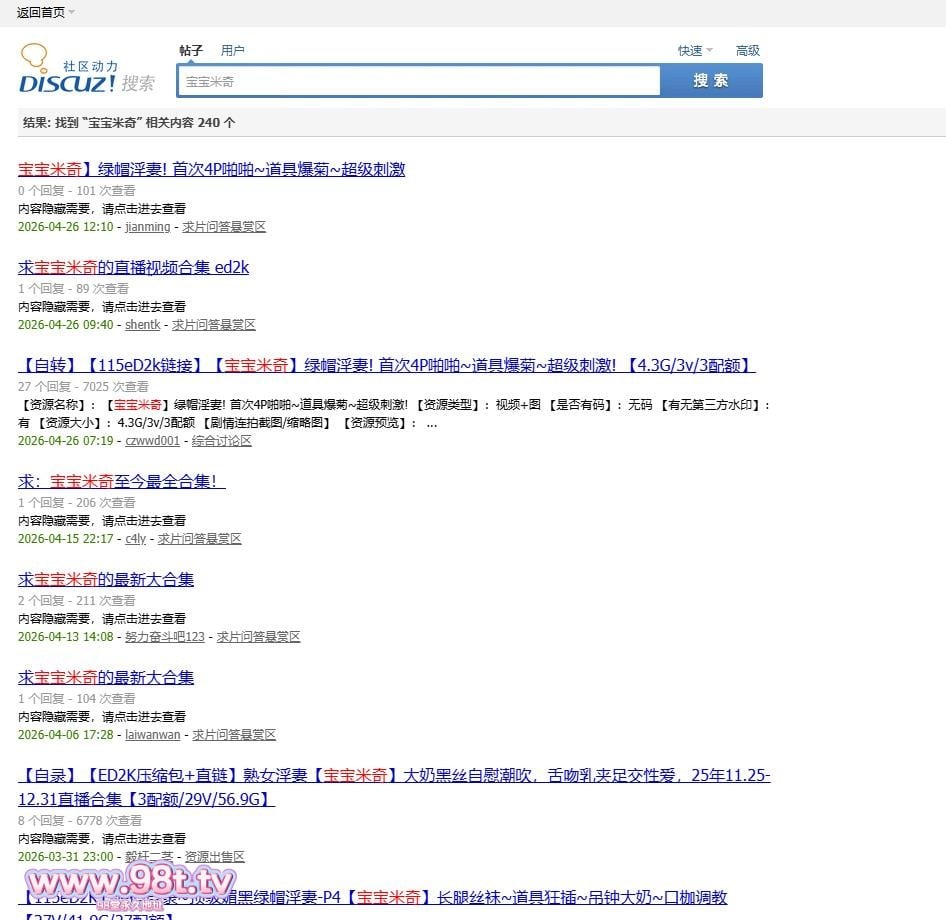The image size is (946, 920).
Task: Go to the 资源出售区 forum section
Action: 214,857
